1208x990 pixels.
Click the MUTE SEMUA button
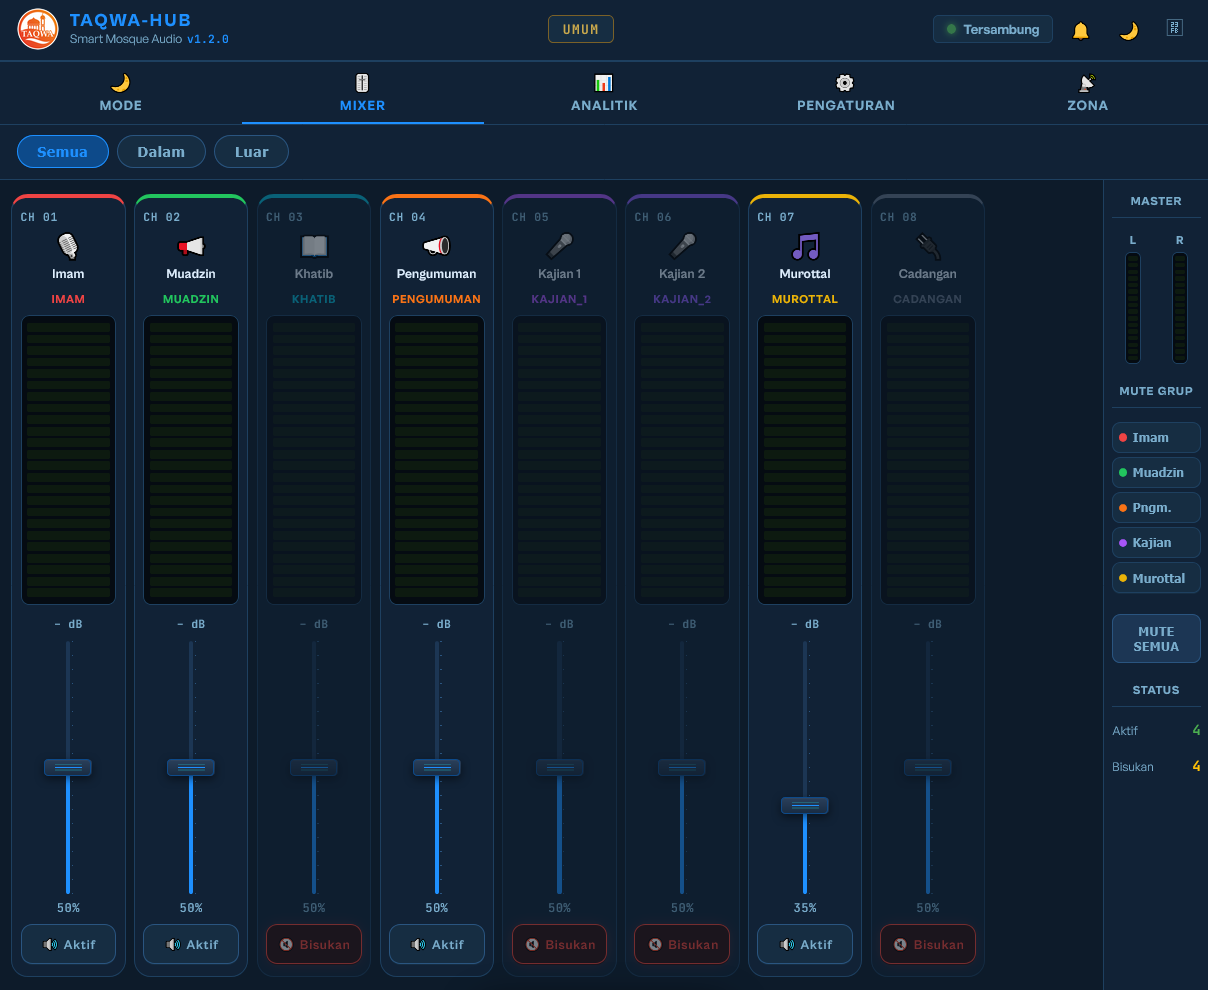pyautogui.click(x=1156, y=639)
